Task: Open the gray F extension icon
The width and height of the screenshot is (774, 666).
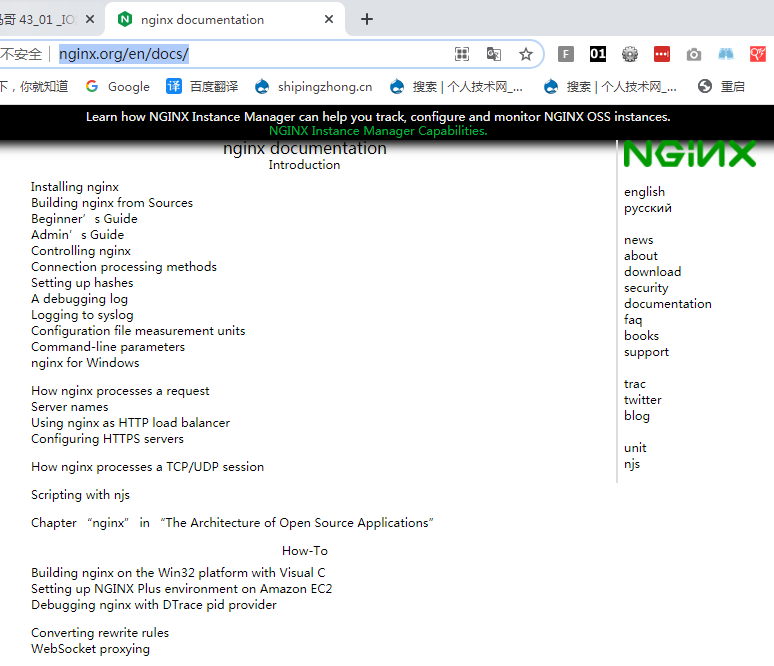Action: pyautogui.click(x=566, y=54)
